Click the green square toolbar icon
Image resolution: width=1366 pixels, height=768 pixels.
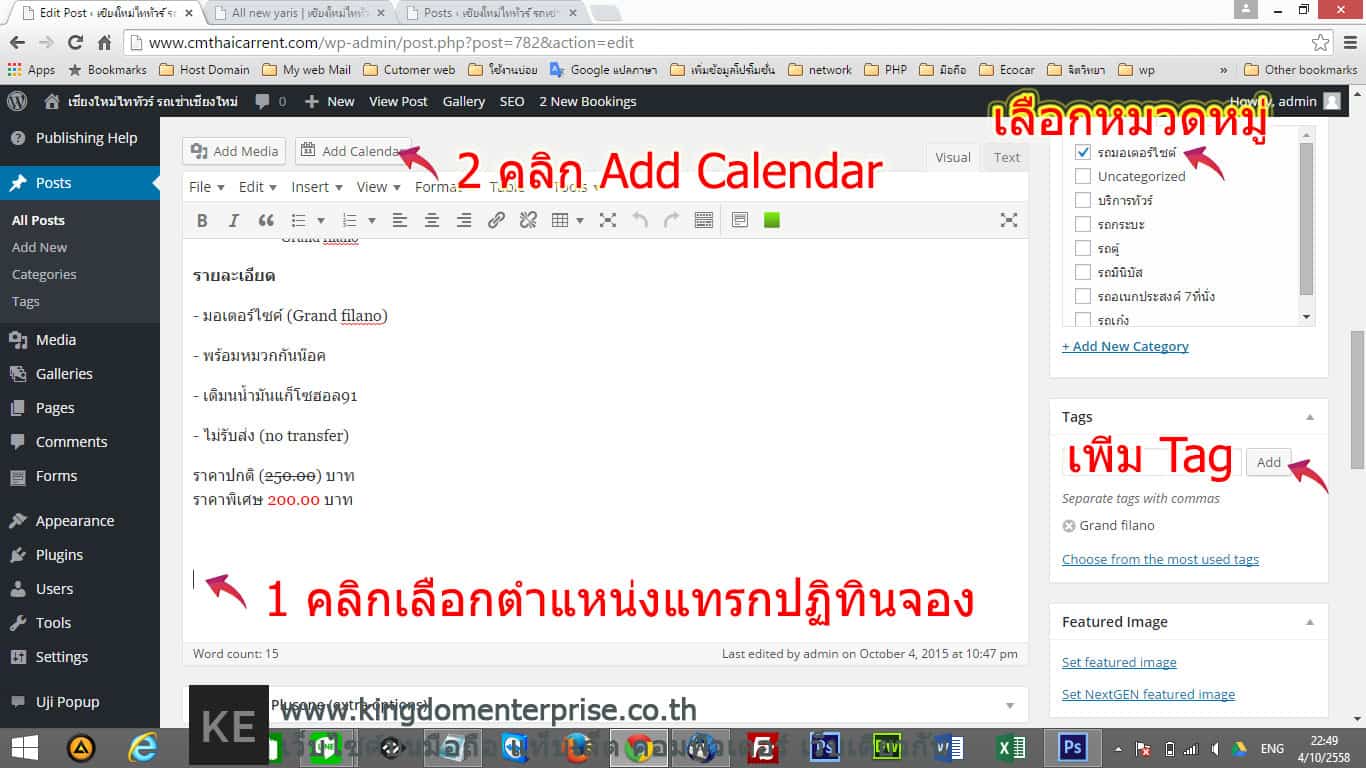tap(771, 221)
